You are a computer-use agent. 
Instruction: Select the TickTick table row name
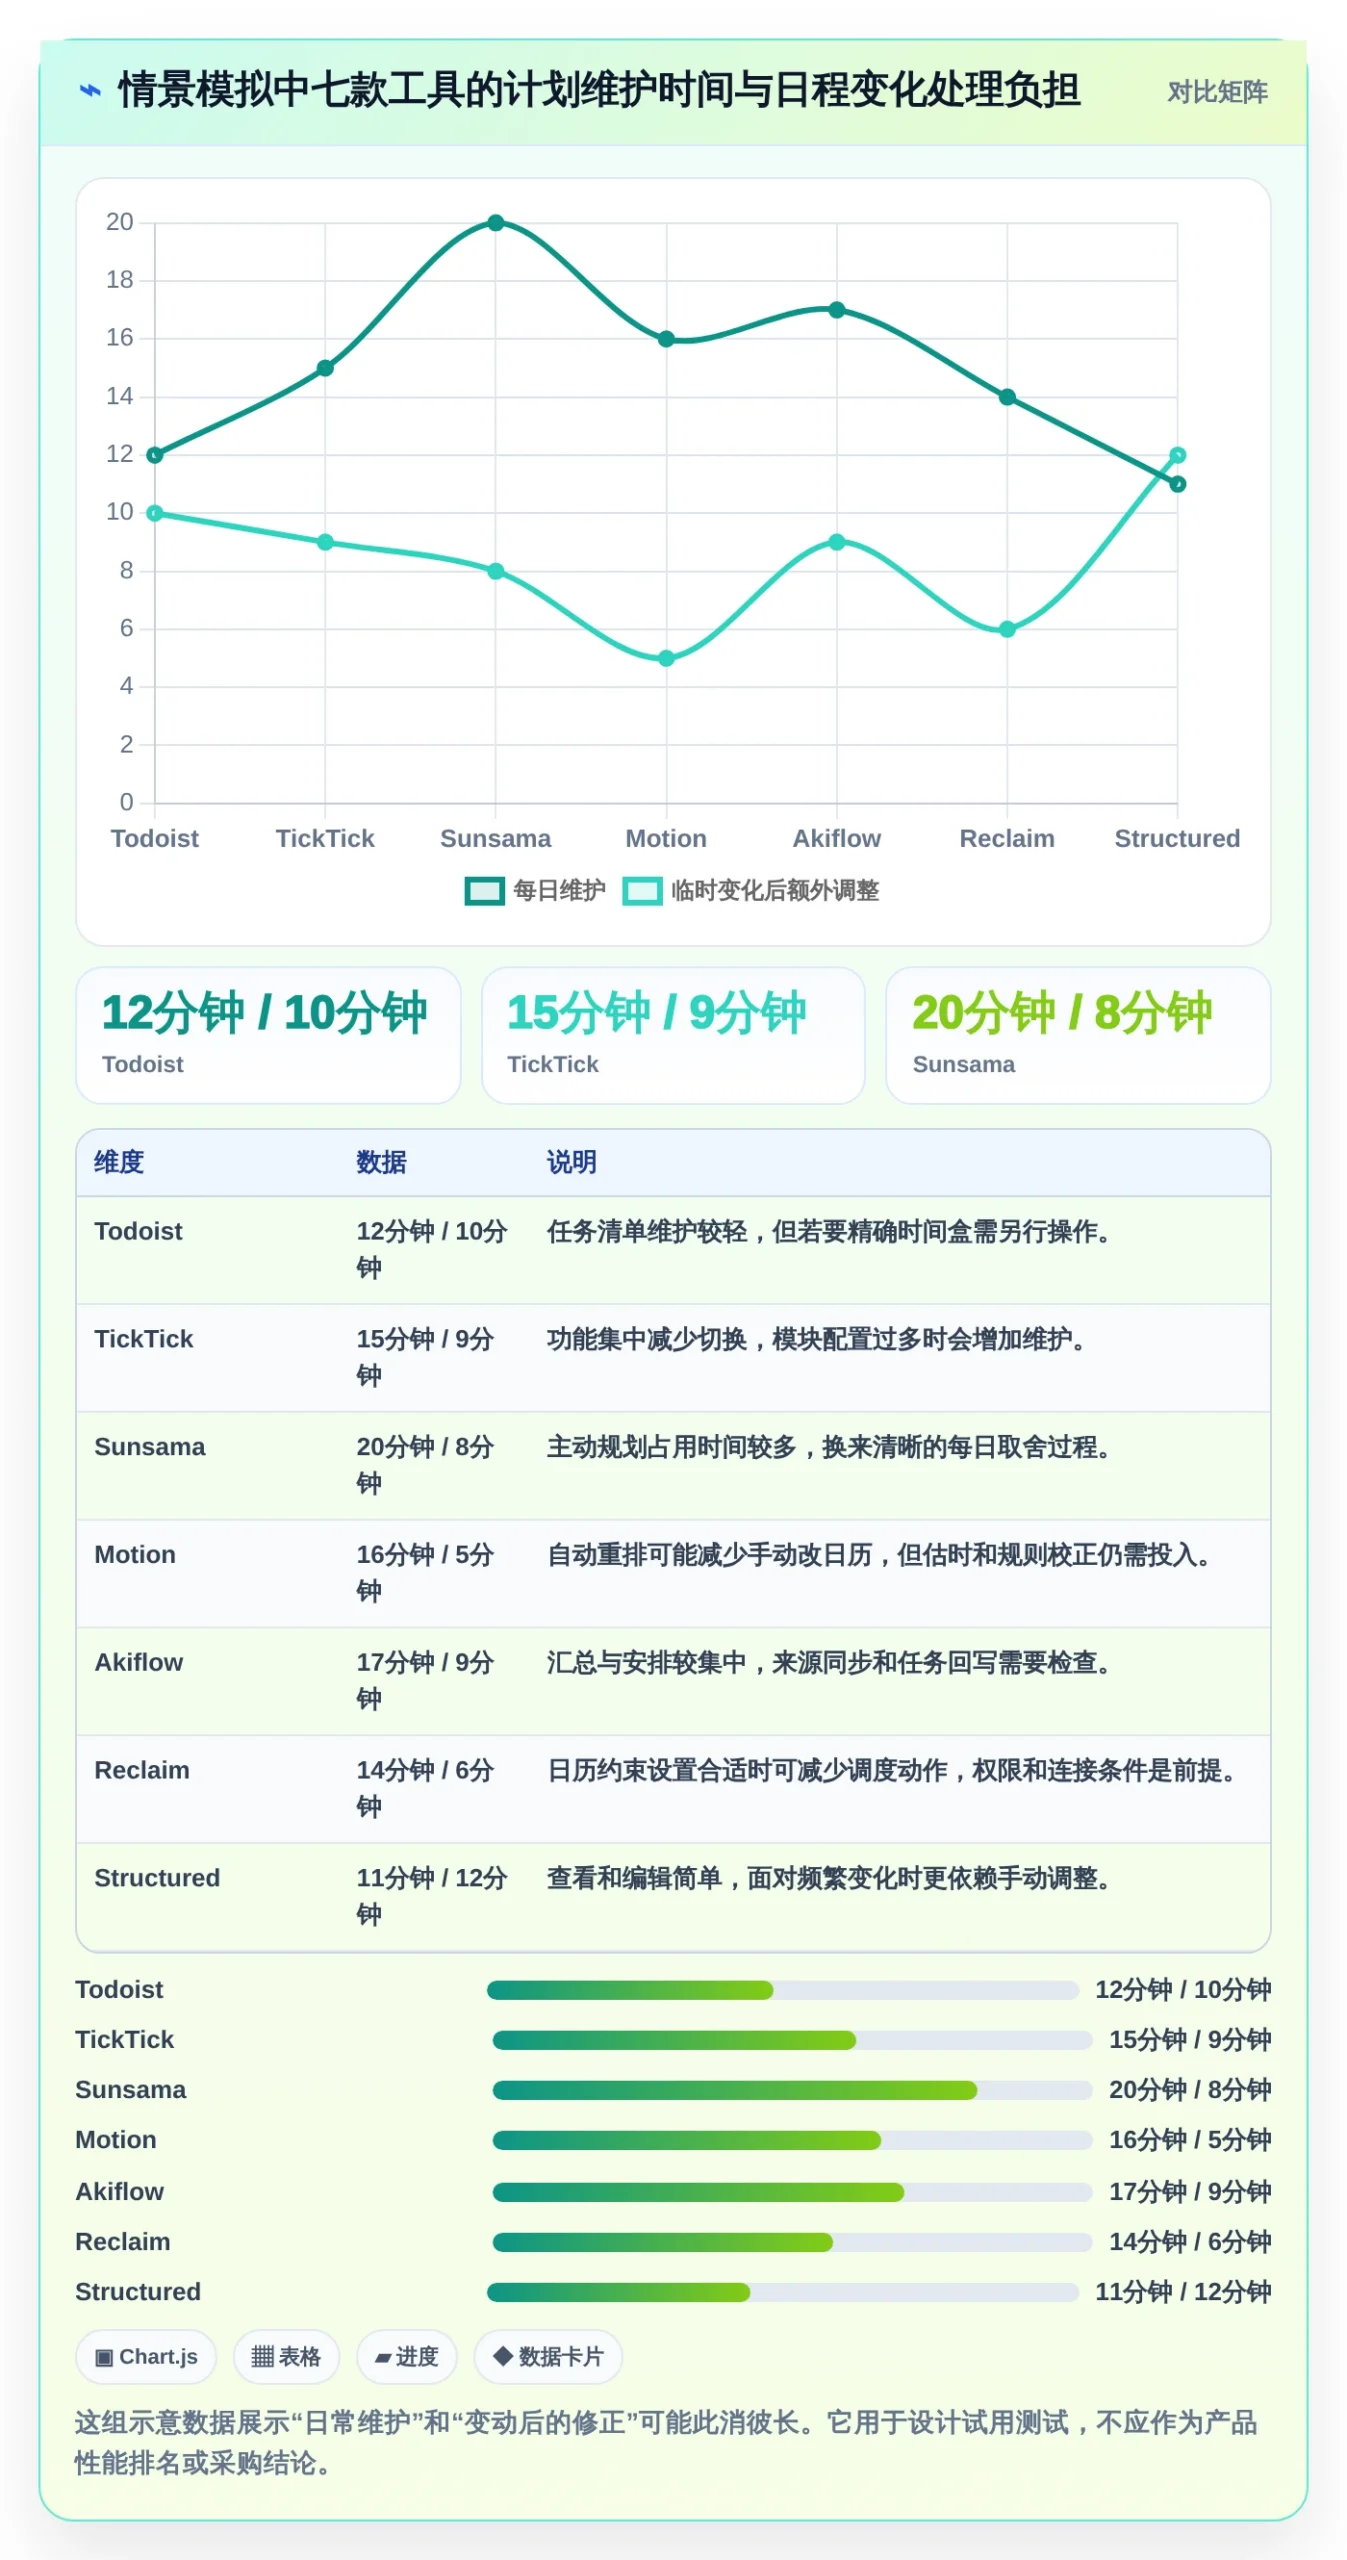143,1339
